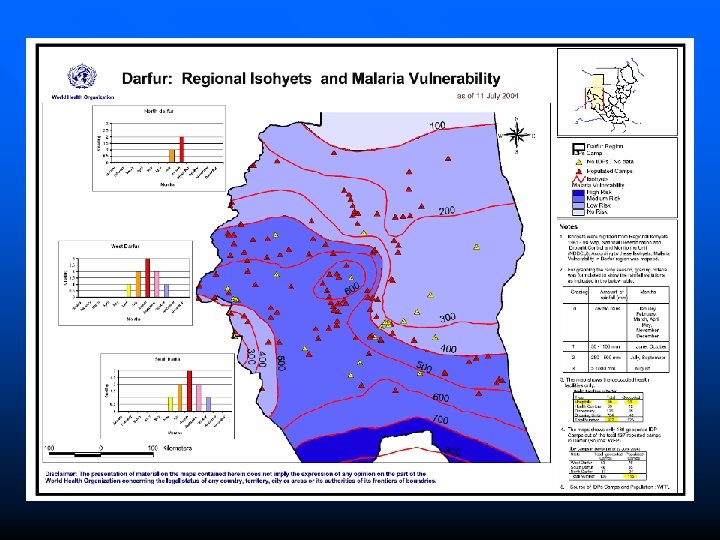Click the Disclaimer paragraph below the map
Image resolution: width=720 pixels, height=540 pixels.
(240, 477)
